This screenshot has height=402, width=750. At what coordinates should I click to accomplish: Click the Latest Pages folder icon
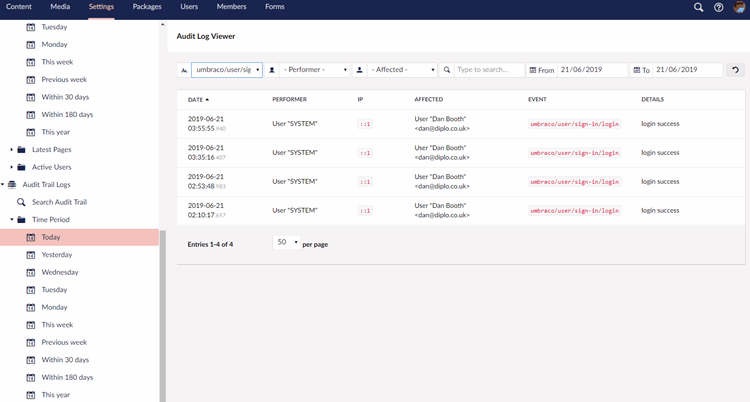[x=21, y=150]
